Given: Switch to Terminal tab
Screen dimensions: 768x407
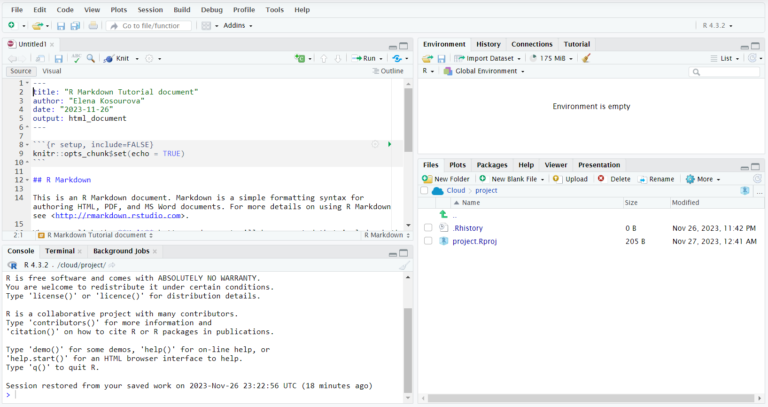Looking at the screenshot, I should pos(60,251).
